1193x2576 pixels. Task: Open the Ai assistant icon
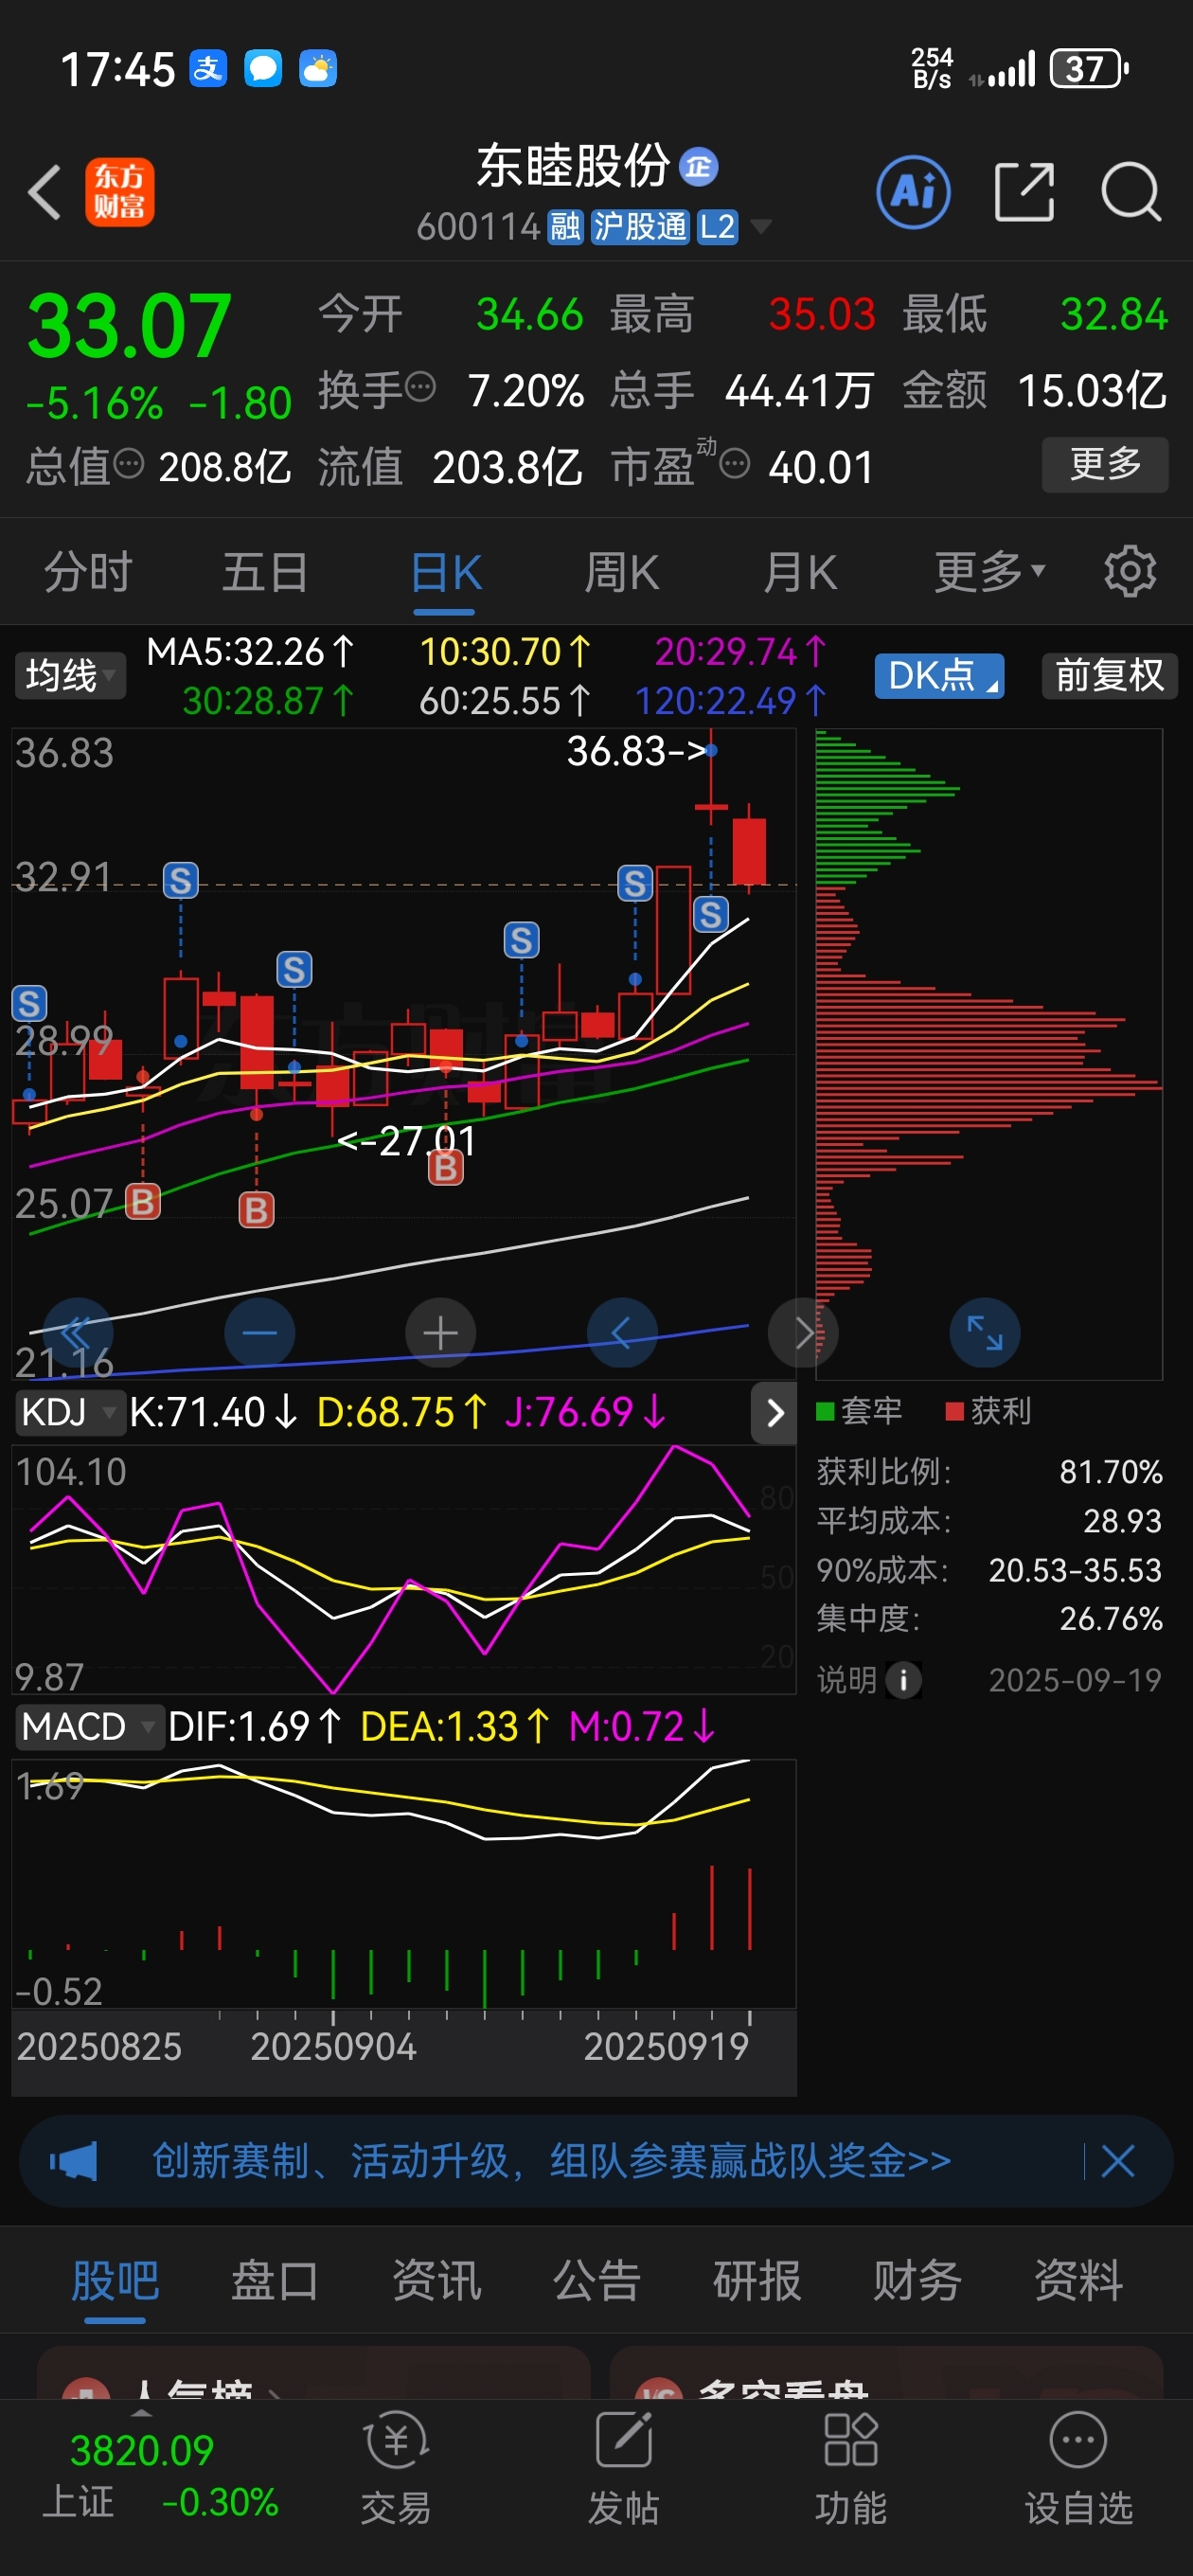pos(912,191)
